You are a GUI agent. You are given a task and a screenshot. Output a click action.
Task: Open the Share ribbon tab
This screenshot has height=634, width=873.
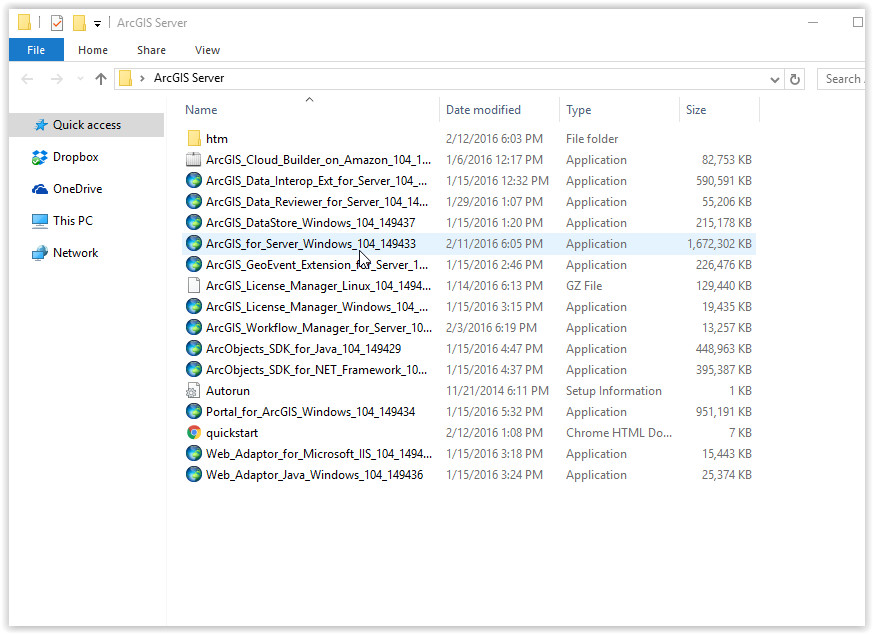click(151, 50)
